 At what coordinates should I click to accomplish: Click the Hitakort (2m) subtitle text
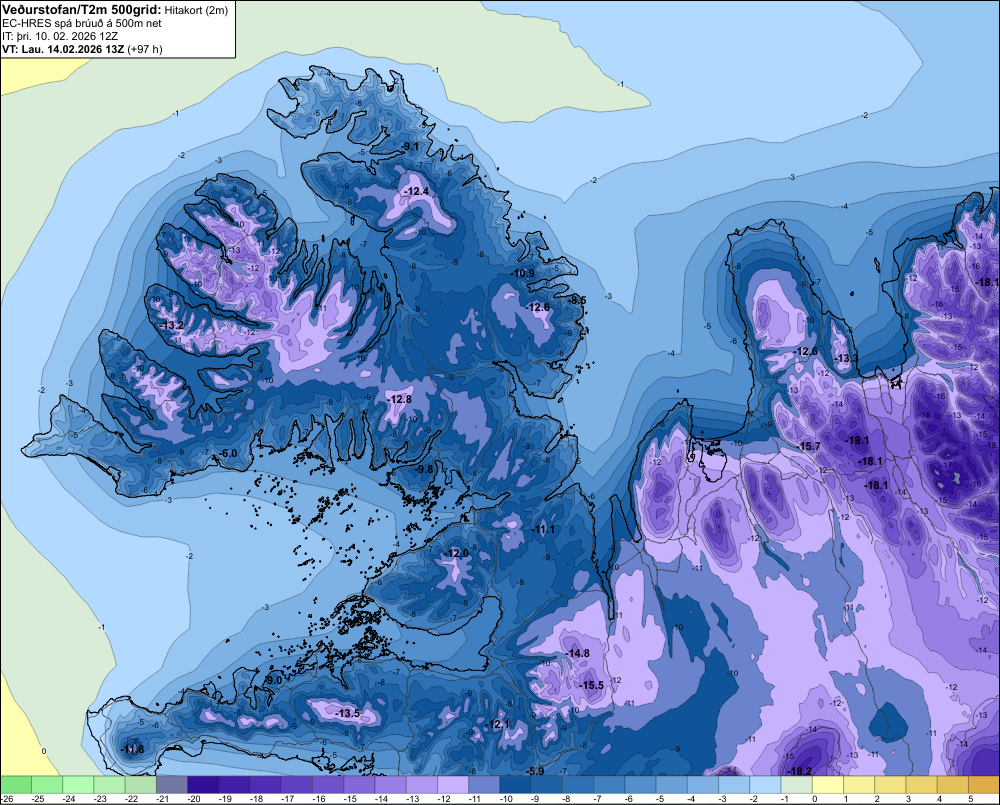click(196, 10)
